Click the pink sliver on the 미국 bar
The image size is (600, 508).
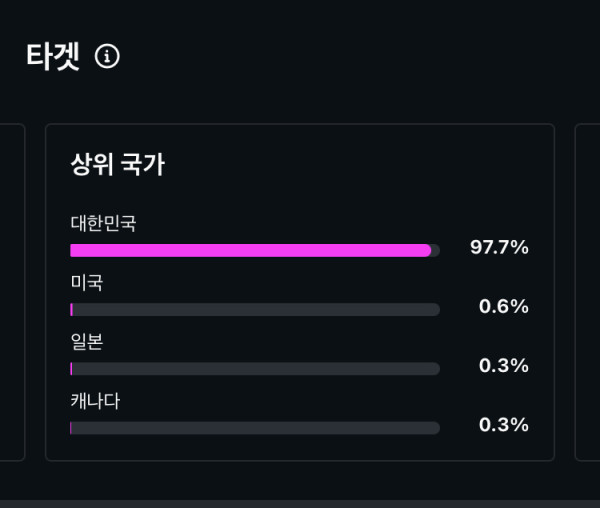pyautogui.click(x=72, y=309)
